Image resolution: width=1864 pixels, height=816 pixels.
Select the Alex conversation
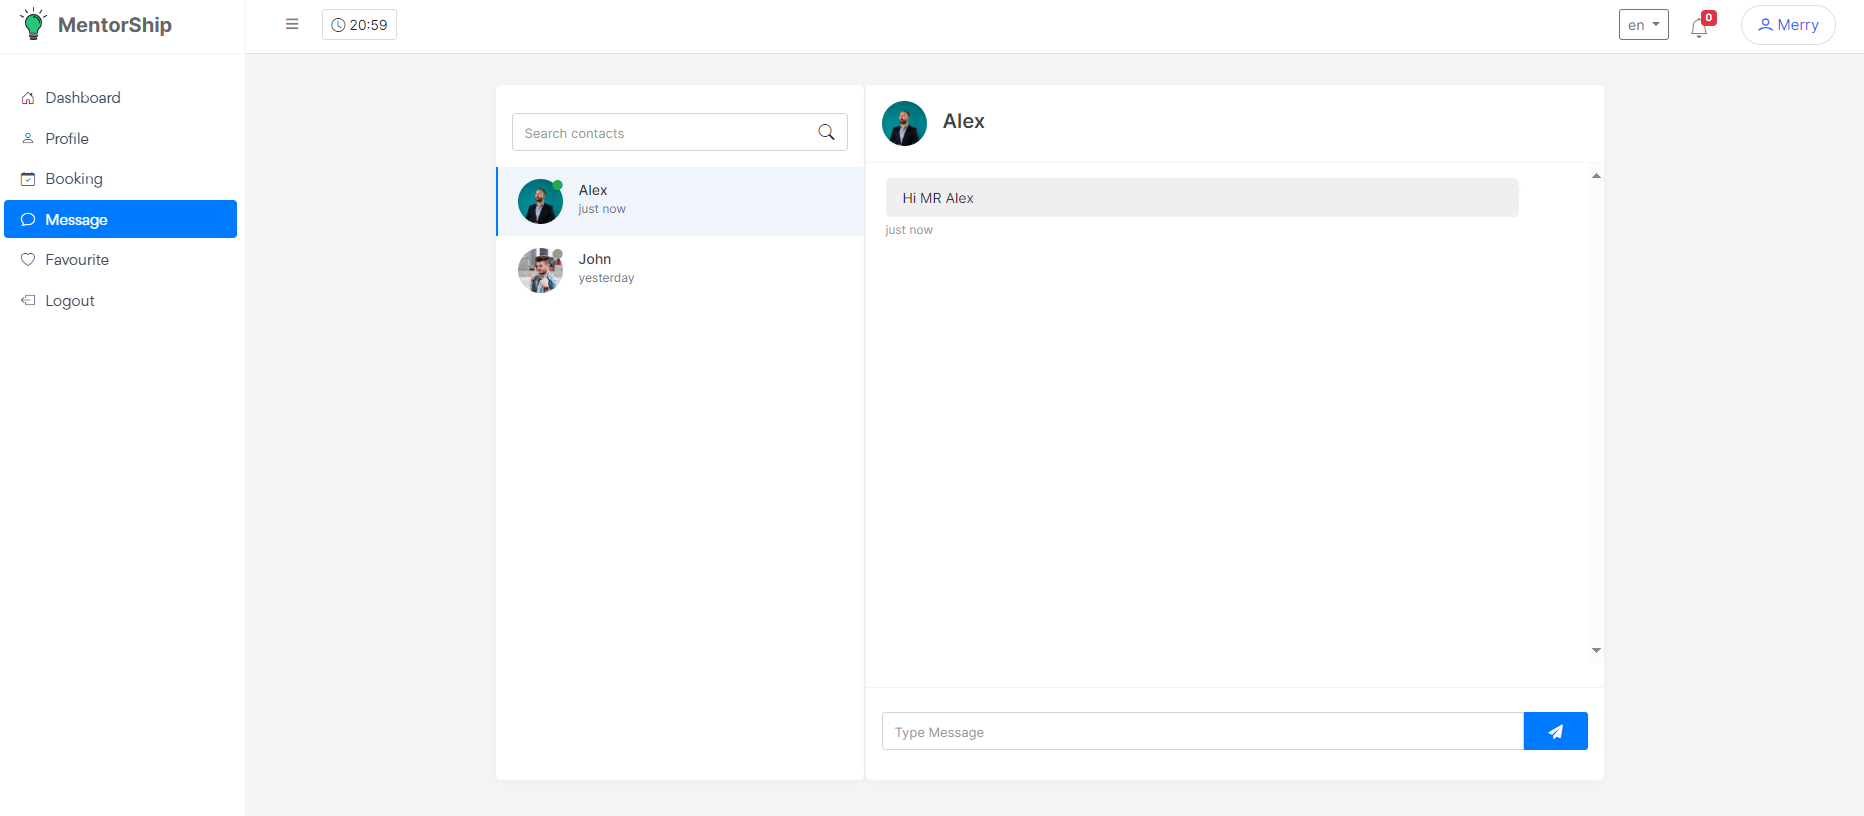click(680, 201)
